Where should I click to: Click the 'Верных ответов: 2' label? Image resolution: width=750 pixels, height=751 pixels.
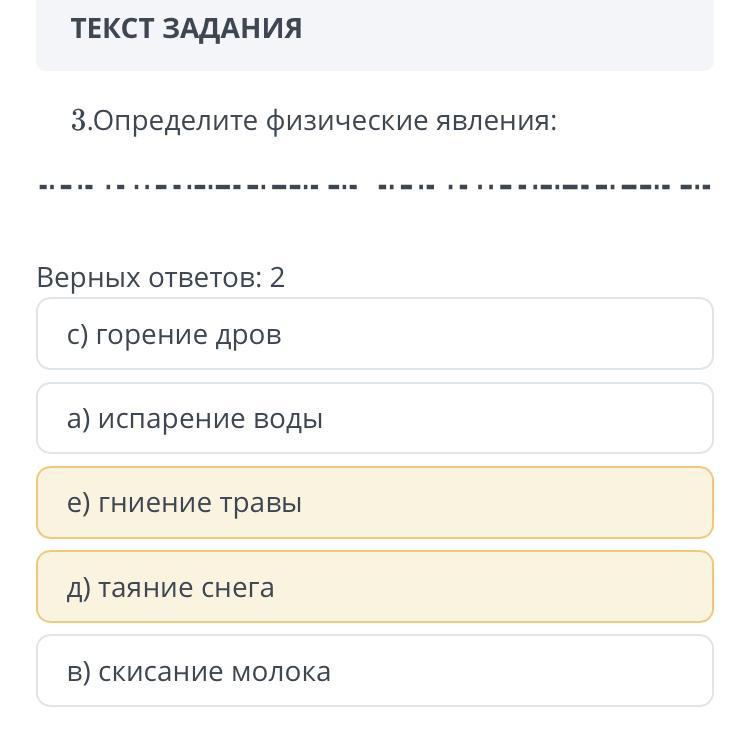[161, 277]
